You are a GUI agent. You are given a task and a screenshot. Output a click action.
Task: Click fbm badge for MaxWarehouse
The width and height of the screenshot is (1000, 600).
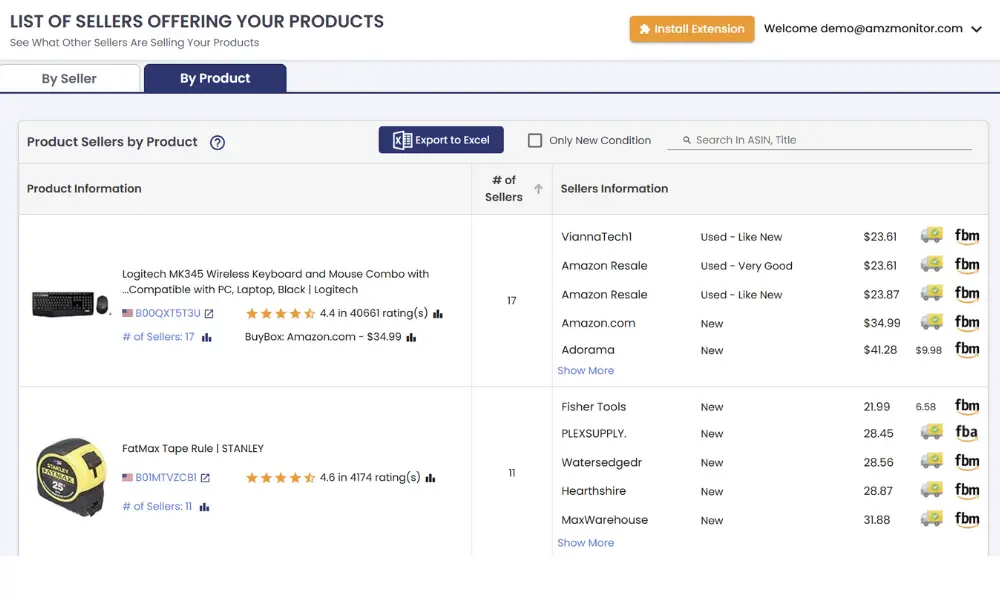[967, 520]
